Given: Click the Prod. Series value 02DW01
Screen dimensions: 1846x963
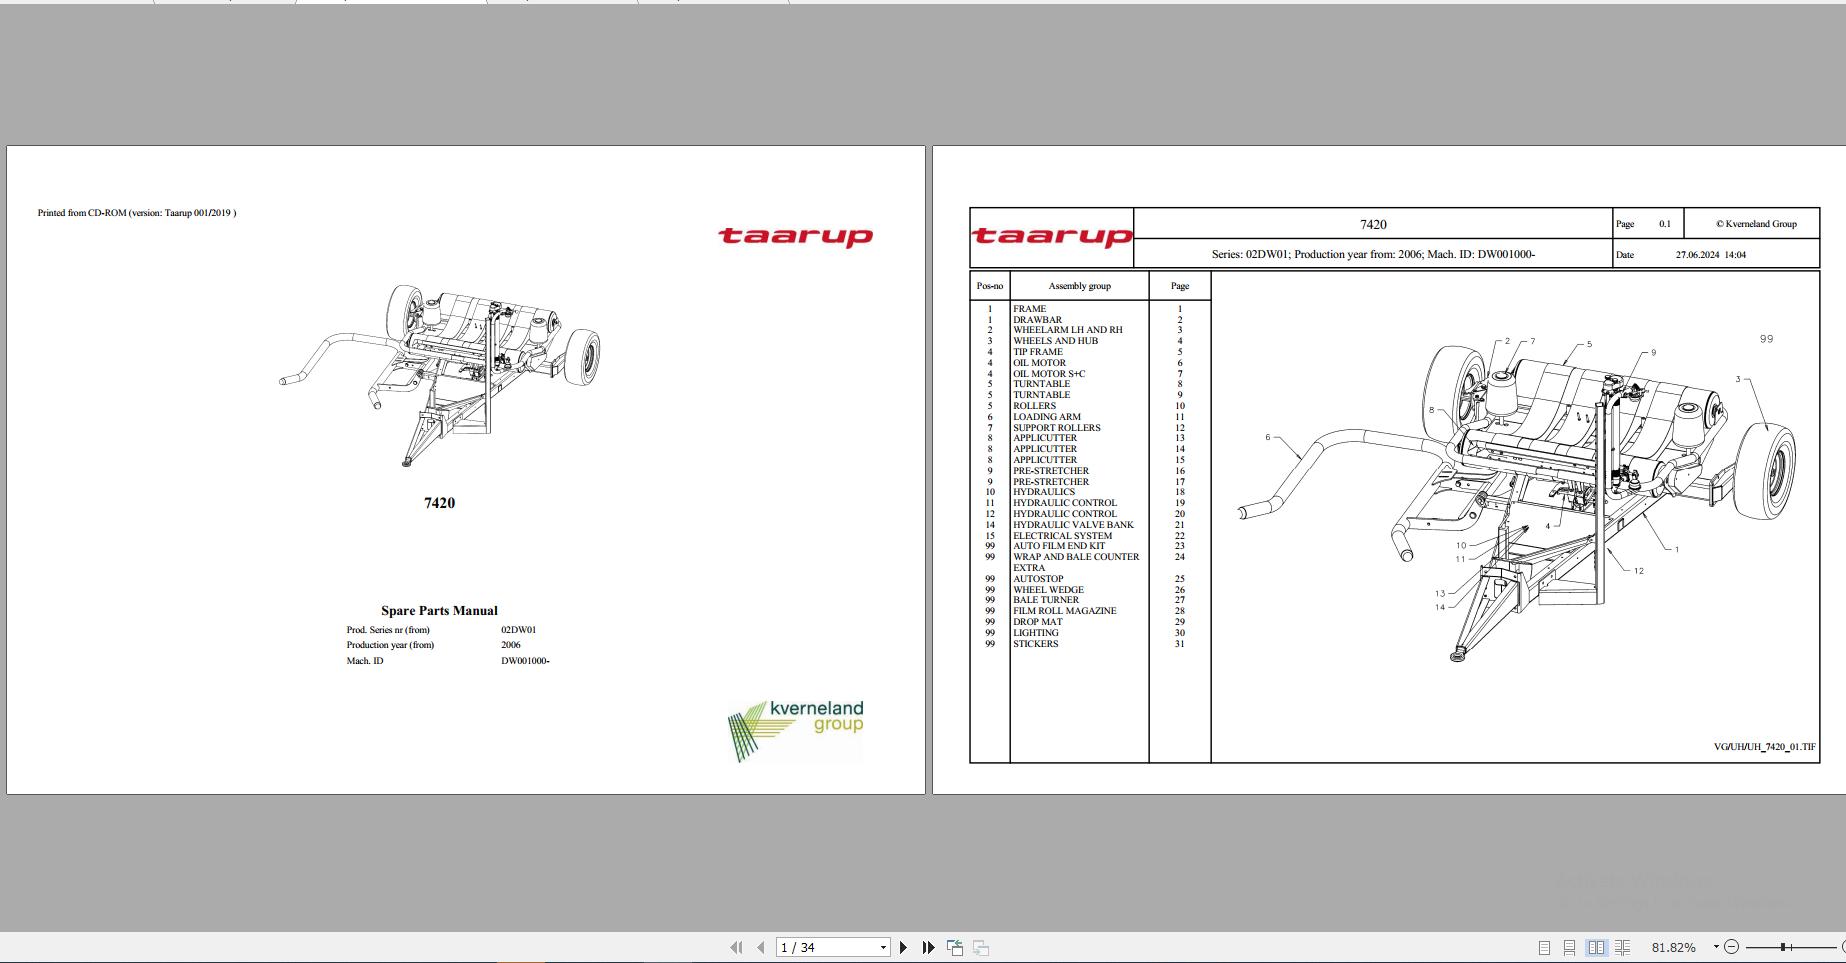Looking at the screenshot, I should 518,630.
